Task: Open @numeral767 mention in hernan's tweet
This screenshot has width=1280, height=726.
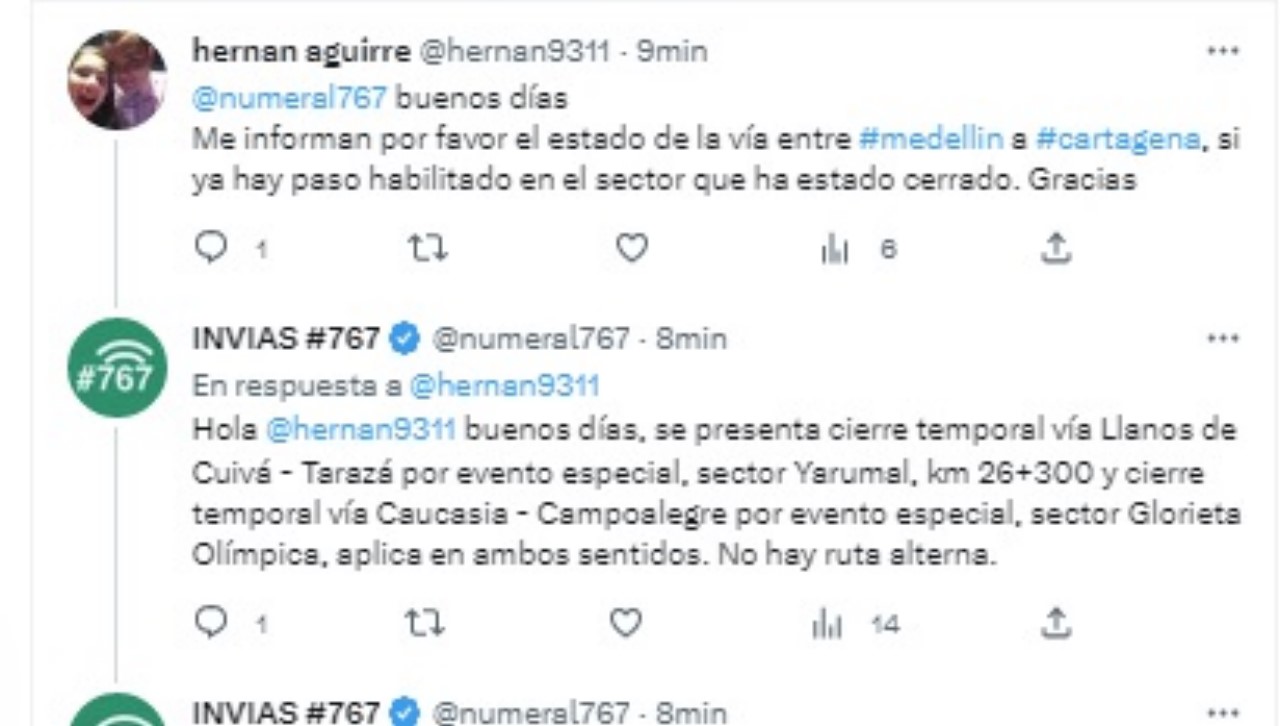Action: click(x=289, y=98)
